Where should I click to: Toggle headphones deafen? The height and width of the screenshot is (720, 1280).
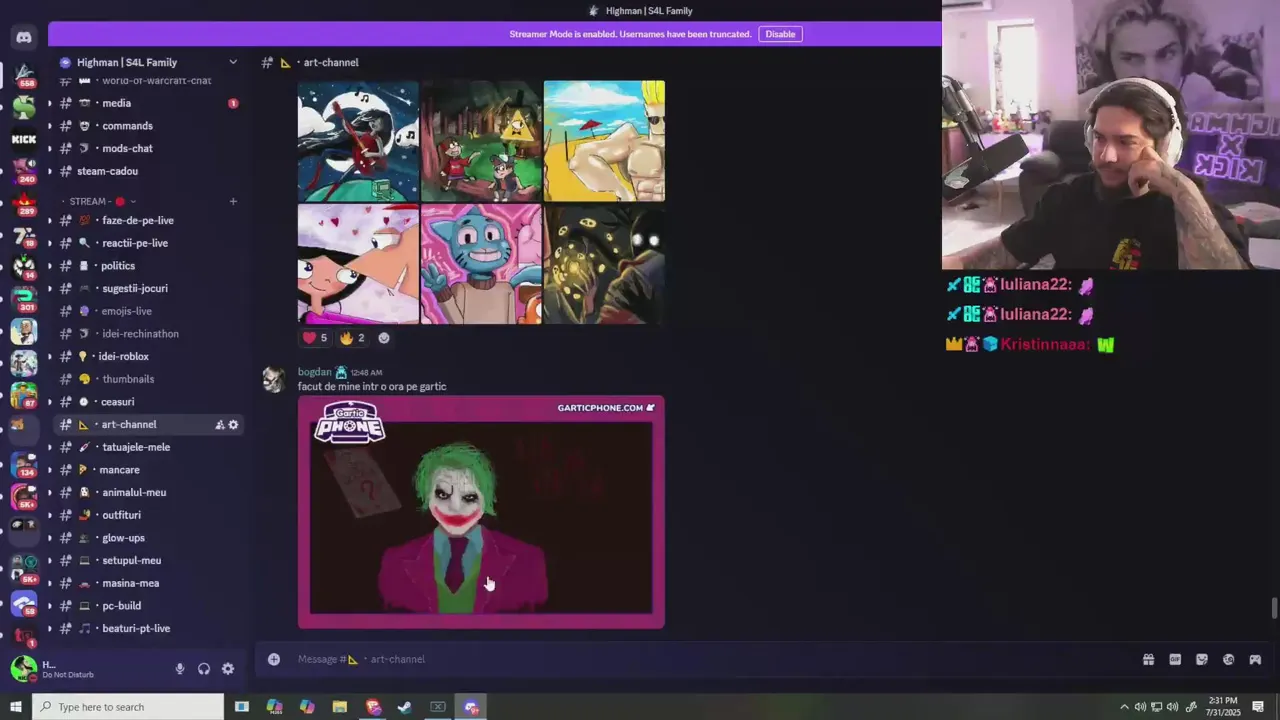(x=204, y=669)
